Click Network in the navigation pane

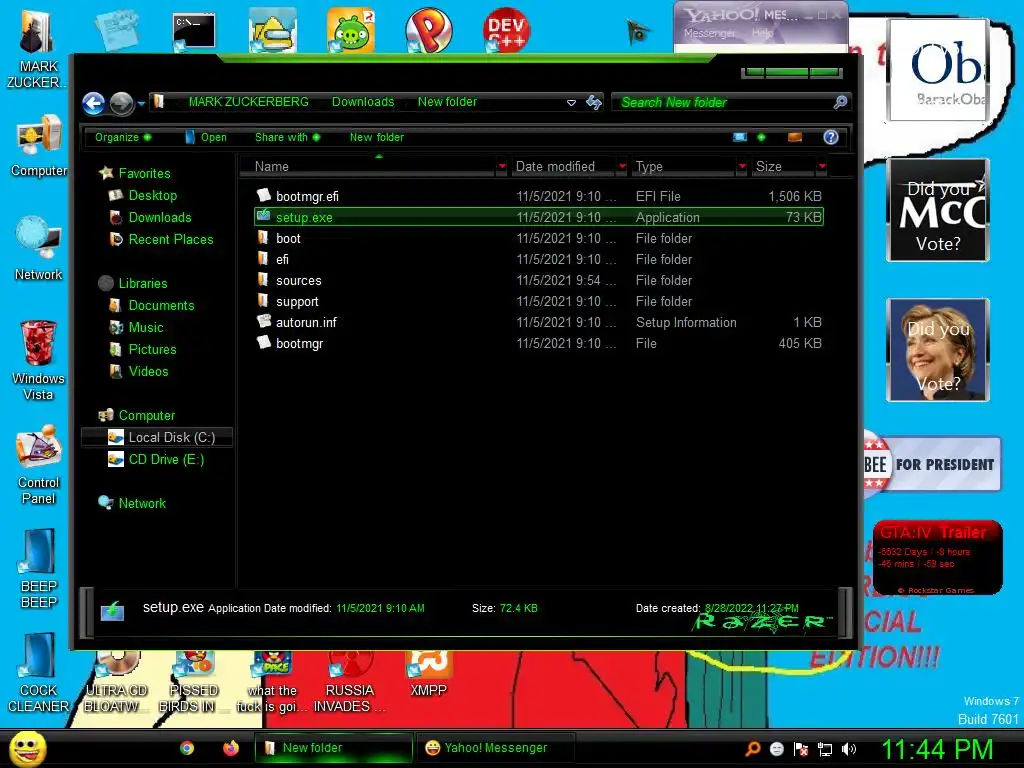[x=142, y=504]
